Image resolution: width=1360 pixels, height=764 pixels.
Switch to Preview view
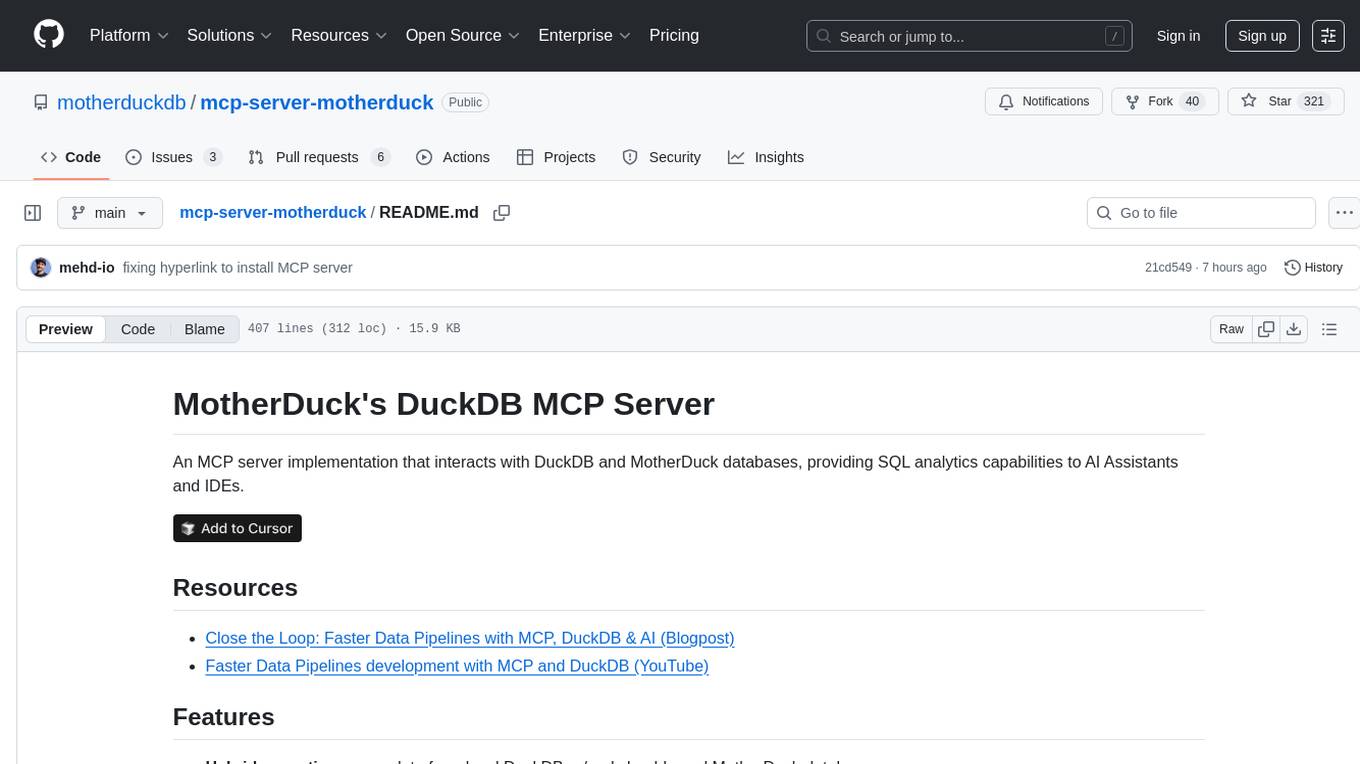[66, 329]
